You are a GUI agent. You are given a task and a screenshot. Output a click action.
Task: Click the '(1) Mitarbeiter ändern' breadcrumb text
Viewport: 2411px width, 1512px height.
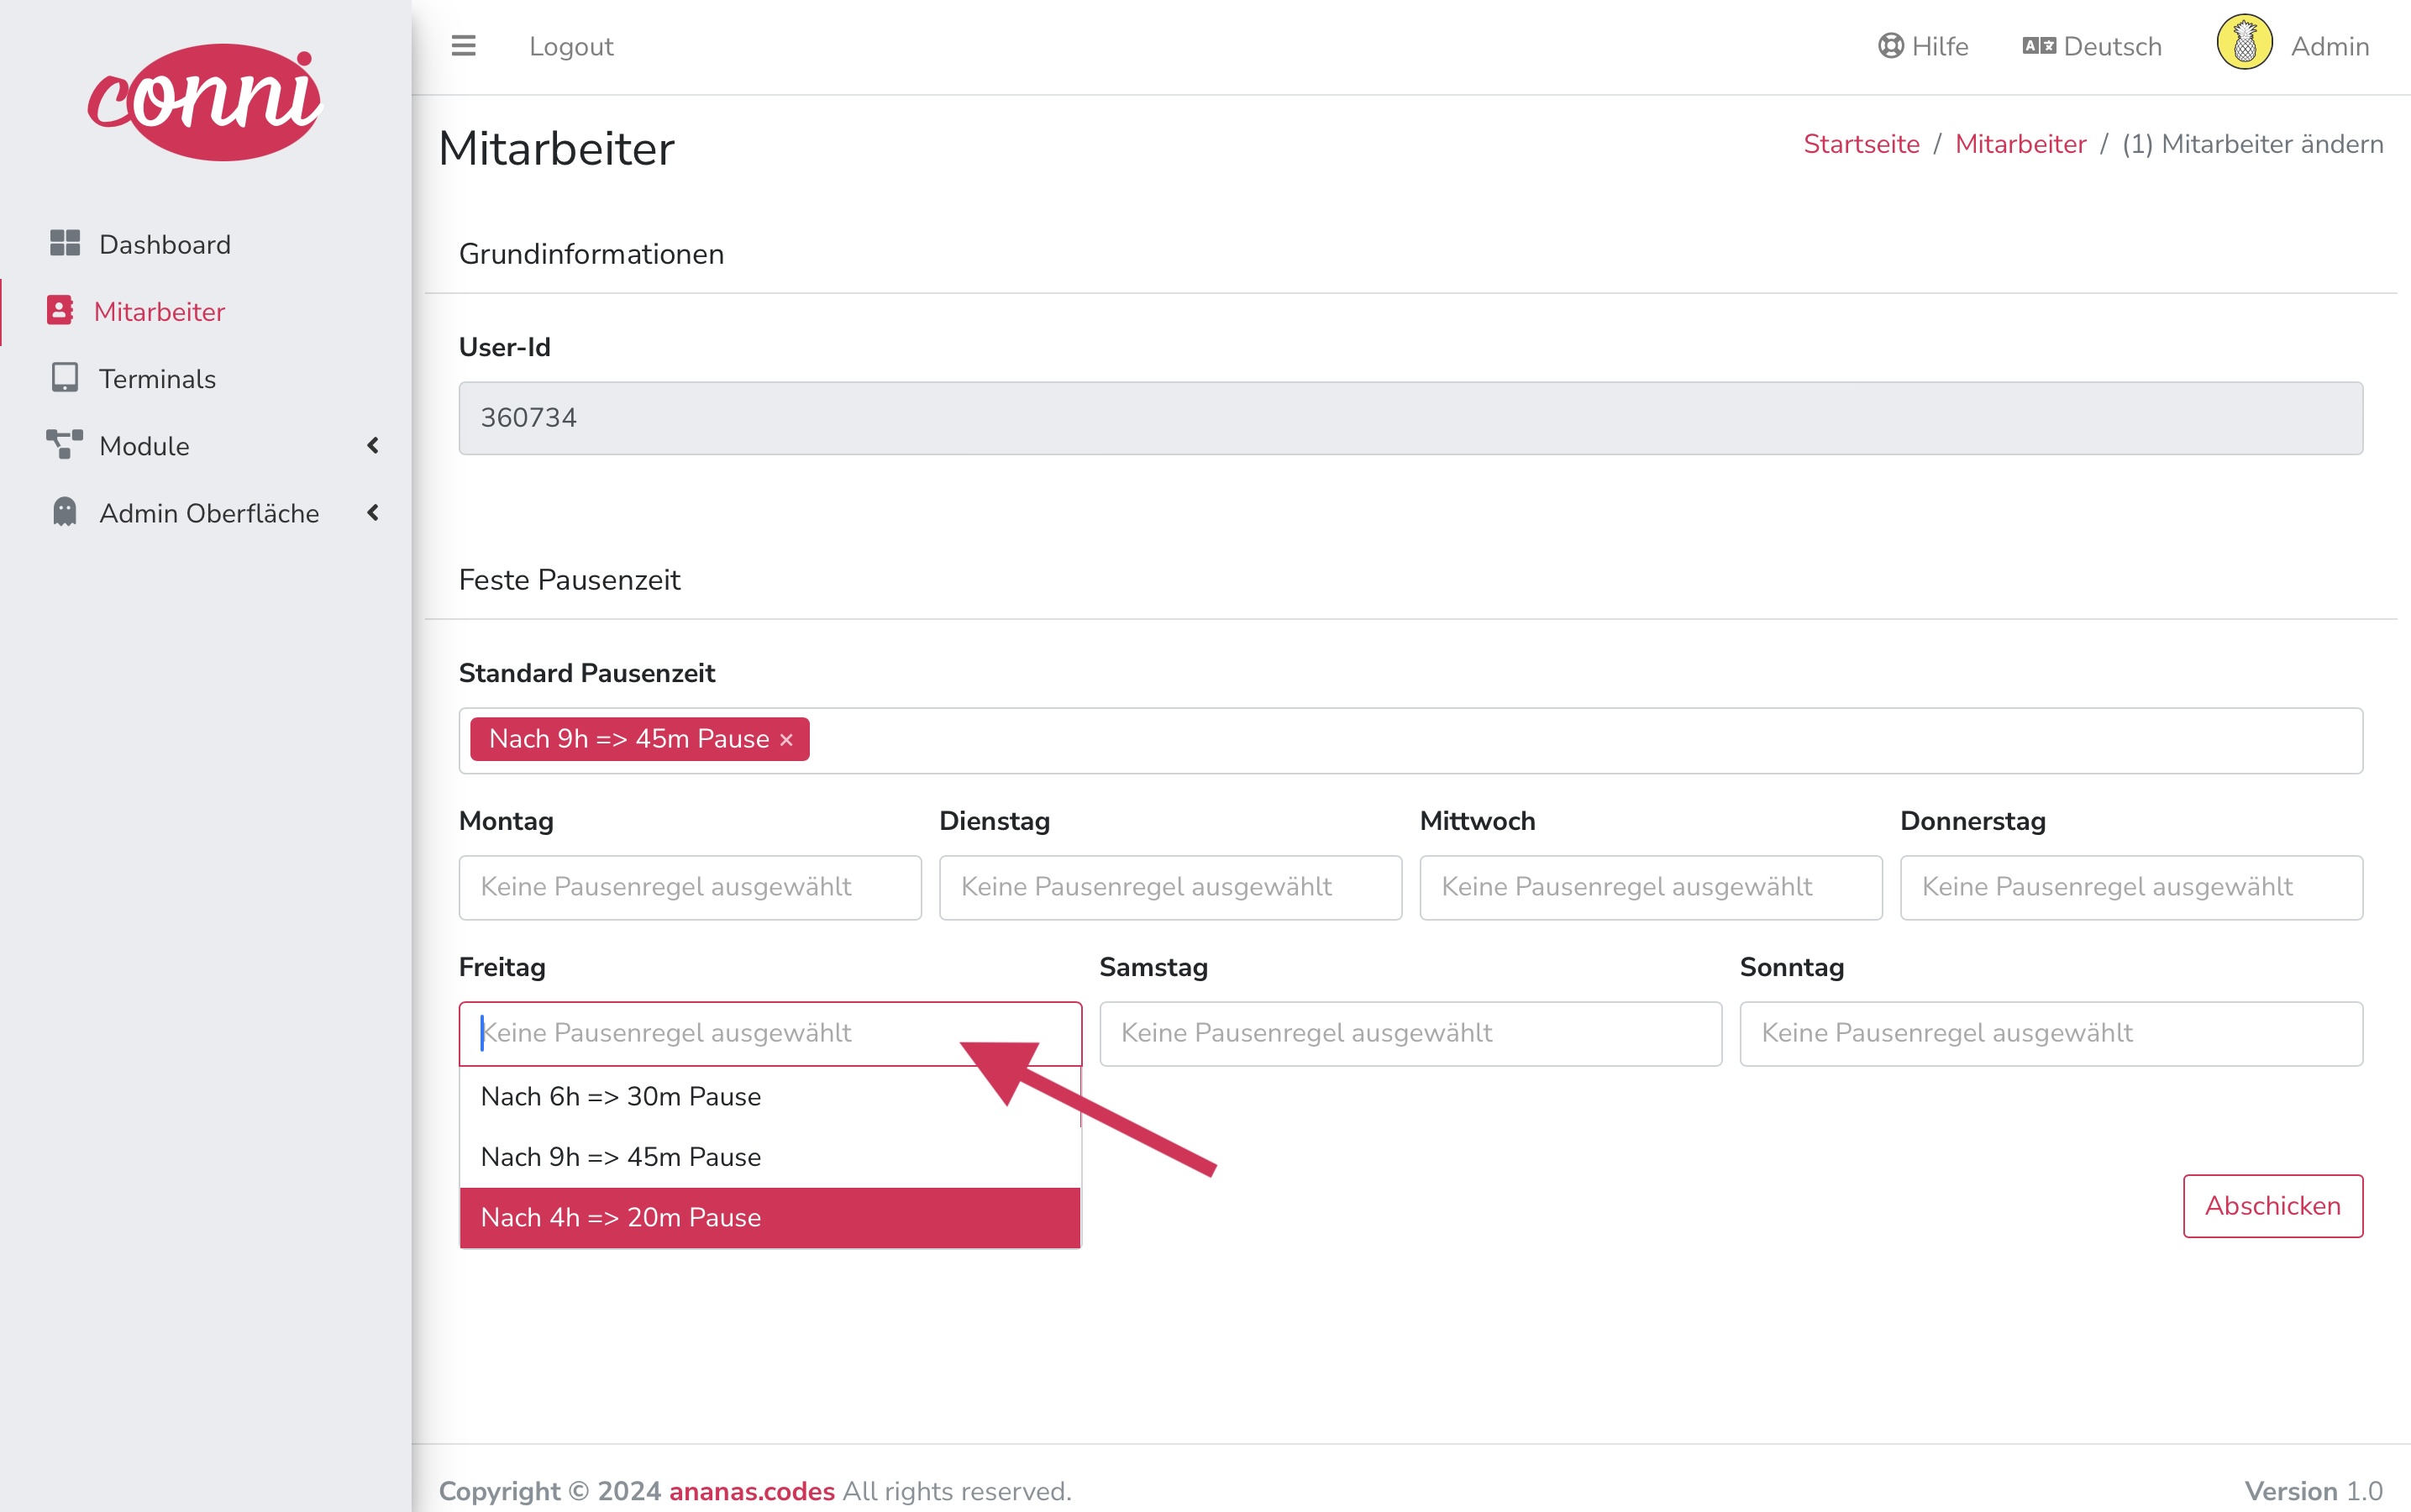click(2253, 144)
